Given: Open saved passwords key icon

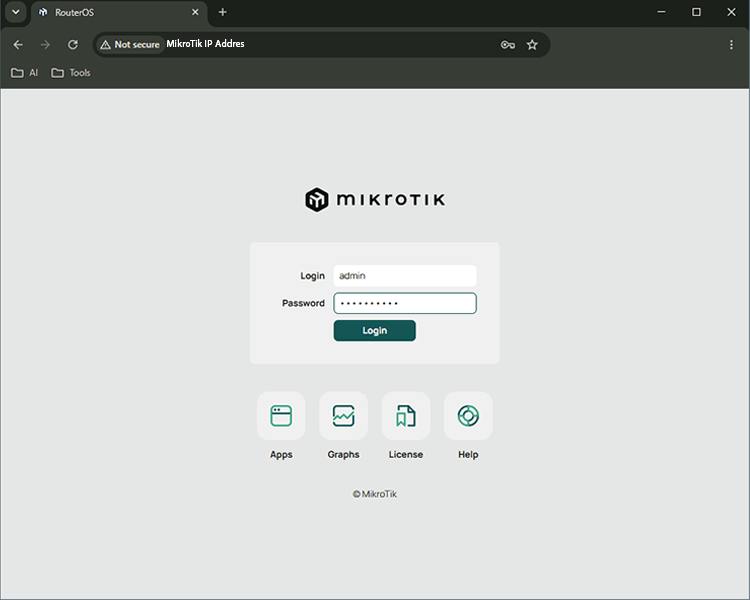Looking at the screenshot, I should click(x=507, y=44).
